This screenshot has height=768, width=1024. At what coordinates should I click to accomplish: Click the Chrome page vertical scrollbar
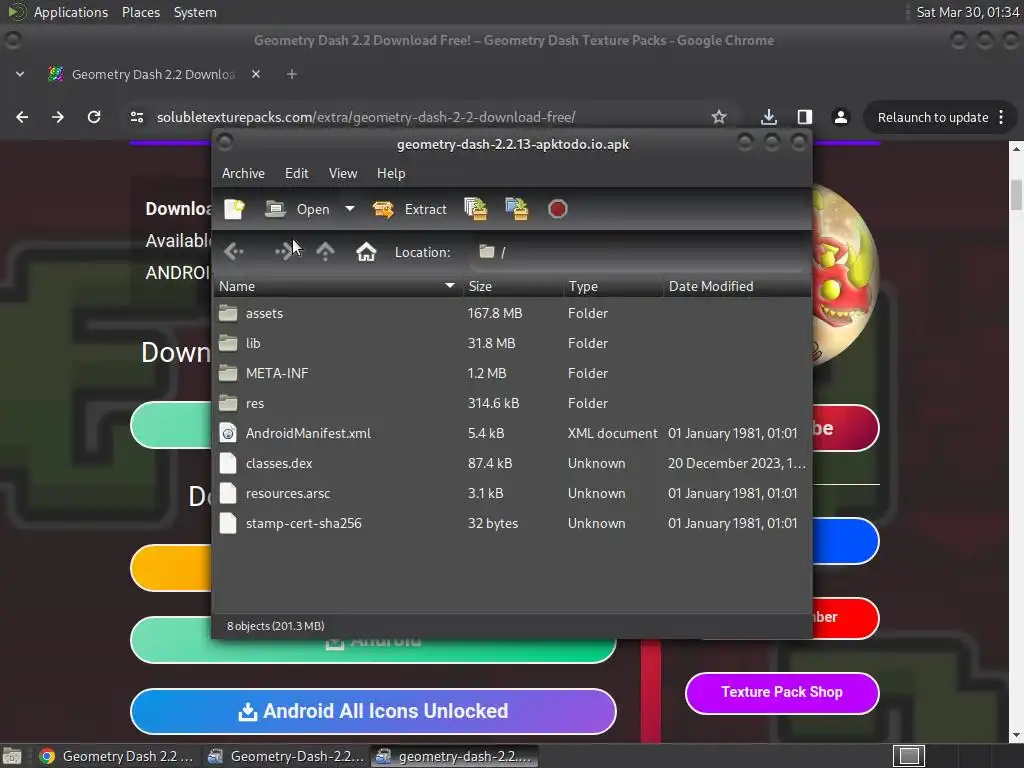(1016, 195)
